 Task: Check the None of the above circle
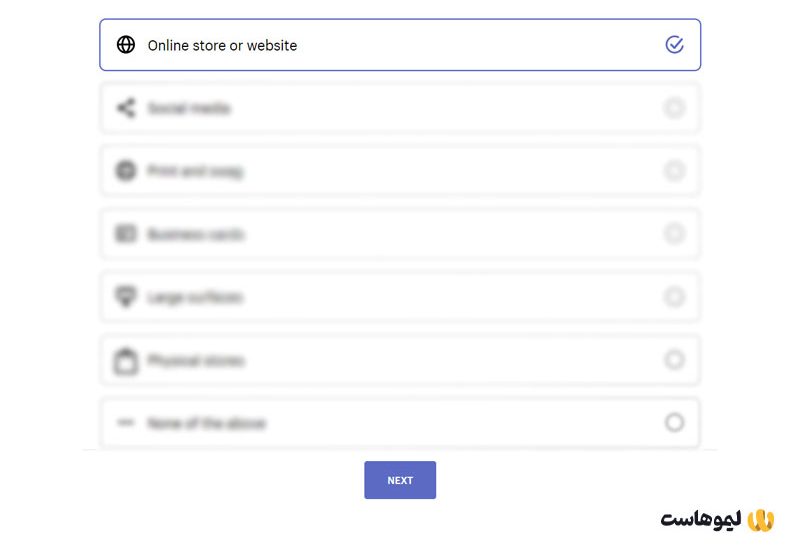click(x=675, y=423)
